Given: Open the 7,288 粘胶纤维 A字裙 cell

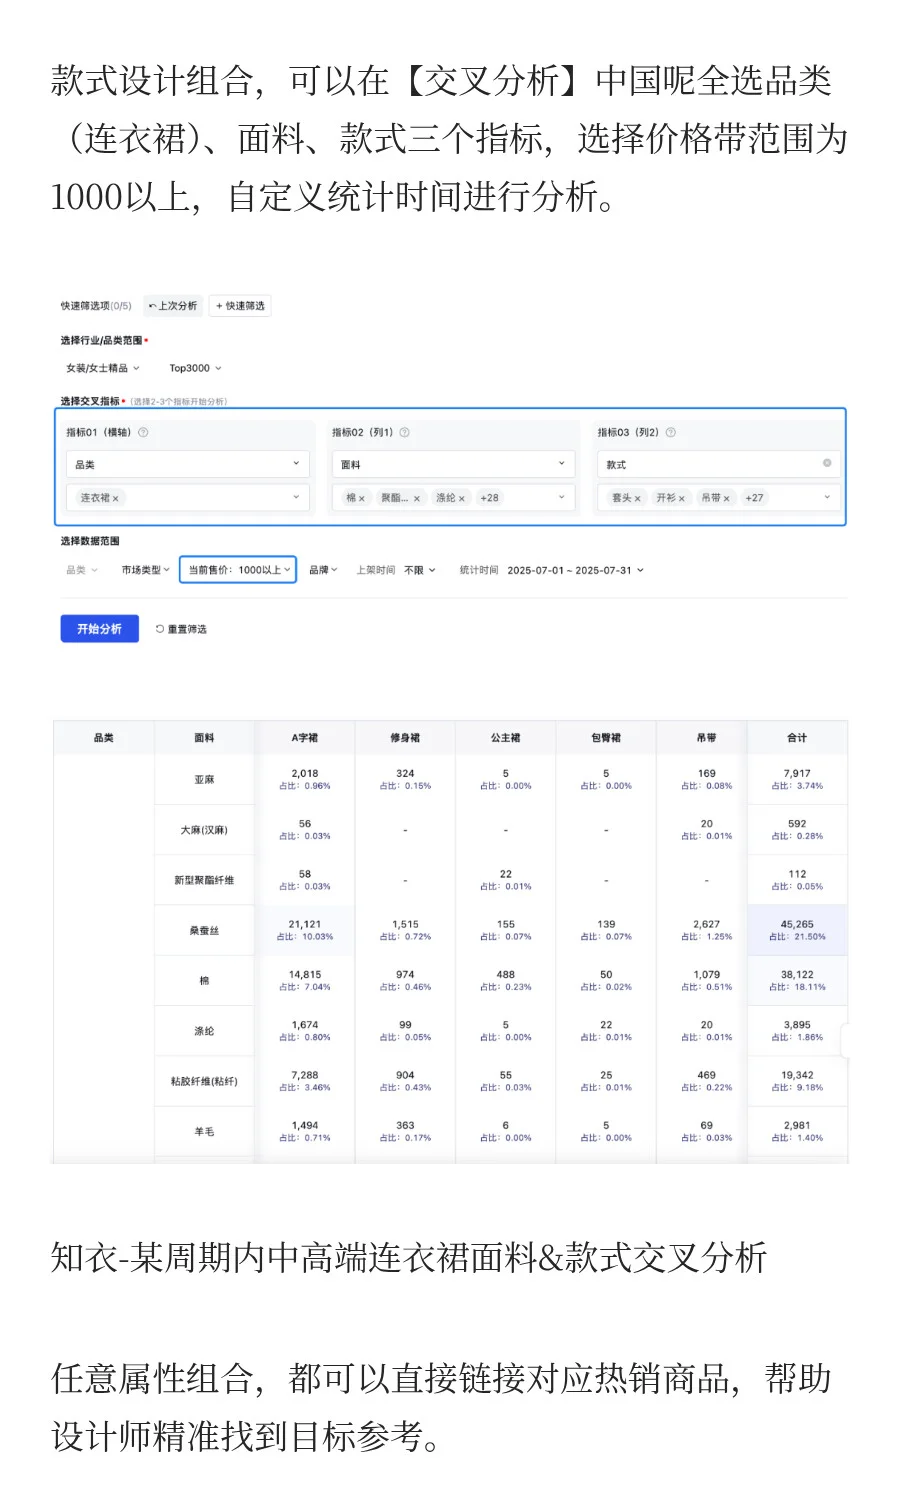Looking at the screenshot, I should click(305, 1081).
